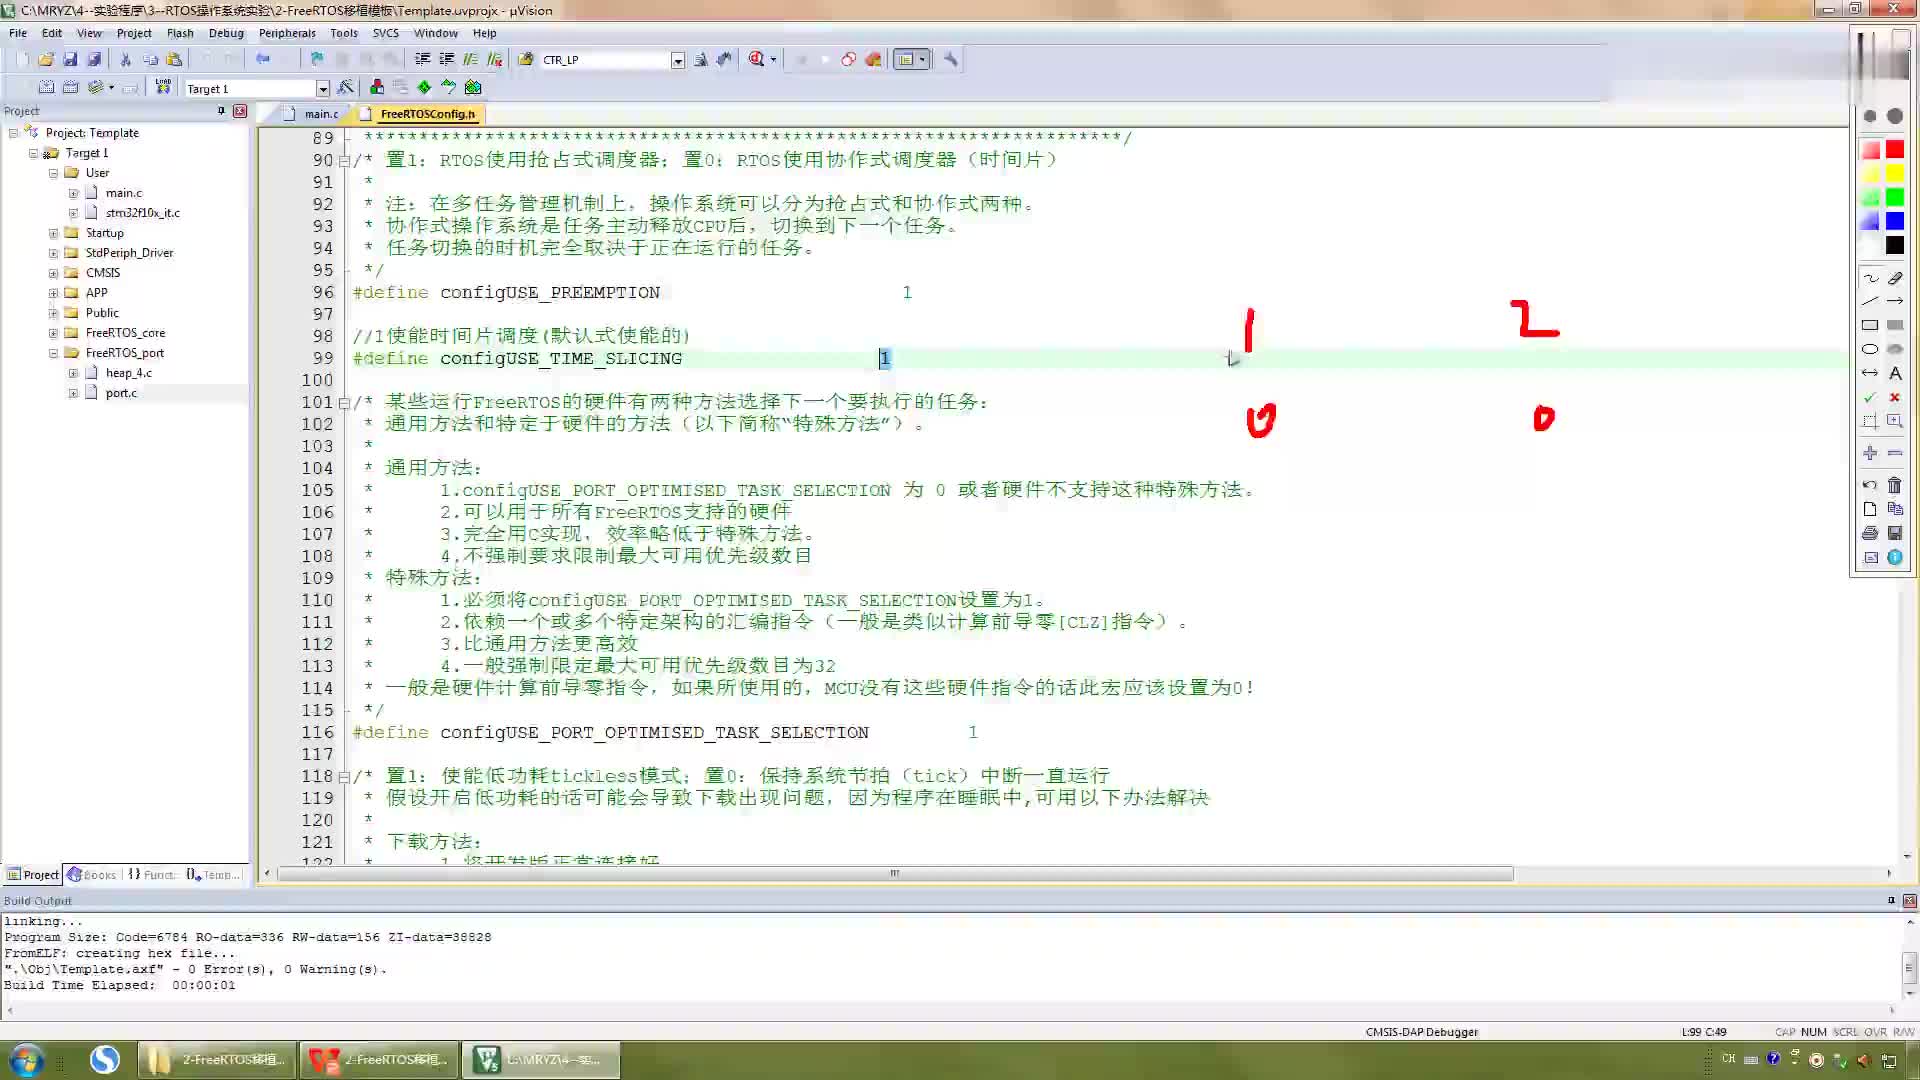1920x1080 pixels.
Task: Open the Window Layout dropdown arrow
Action: point(922,60)
